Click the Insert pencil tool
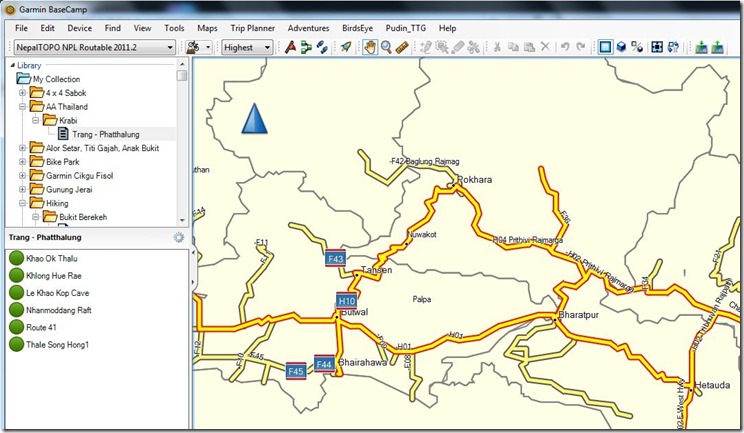744x433 pixels. tap(426, 47)
